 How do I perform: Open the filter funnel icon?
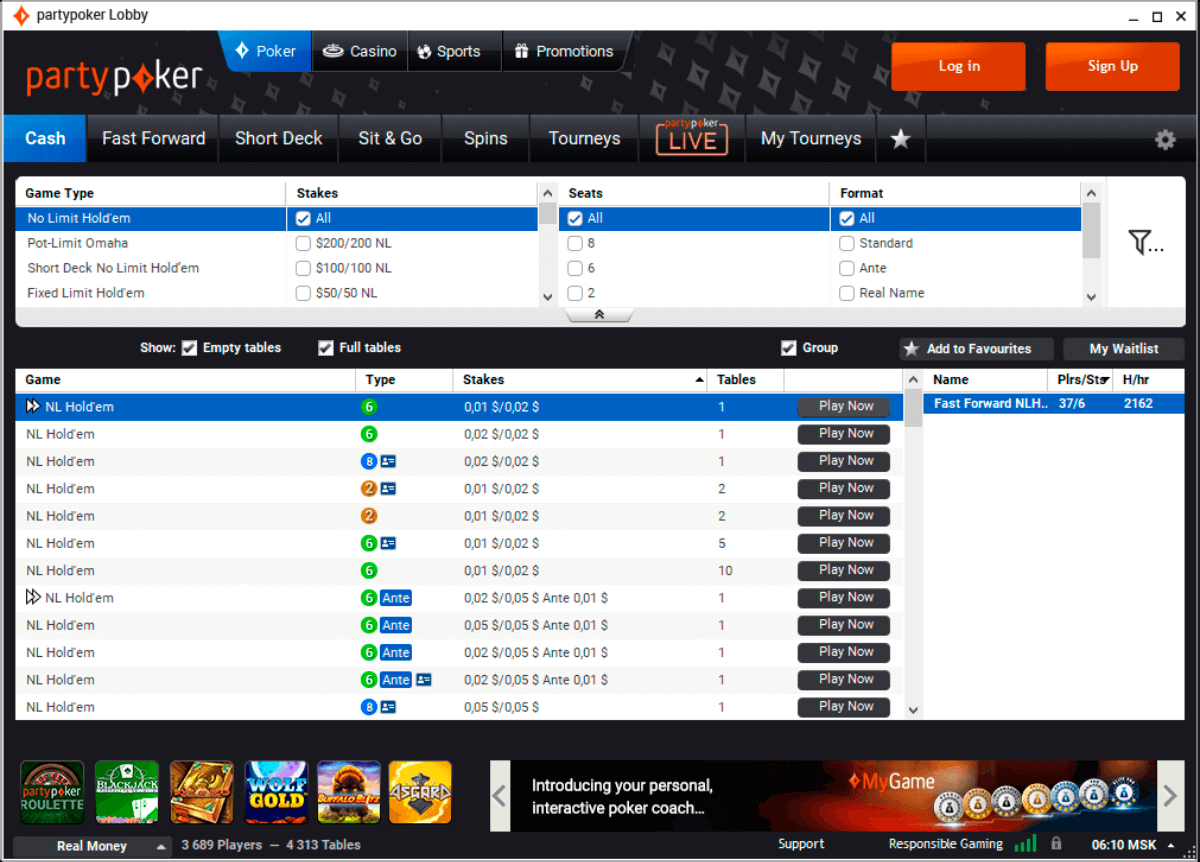pyautogui.click(x=1145, y=242)
